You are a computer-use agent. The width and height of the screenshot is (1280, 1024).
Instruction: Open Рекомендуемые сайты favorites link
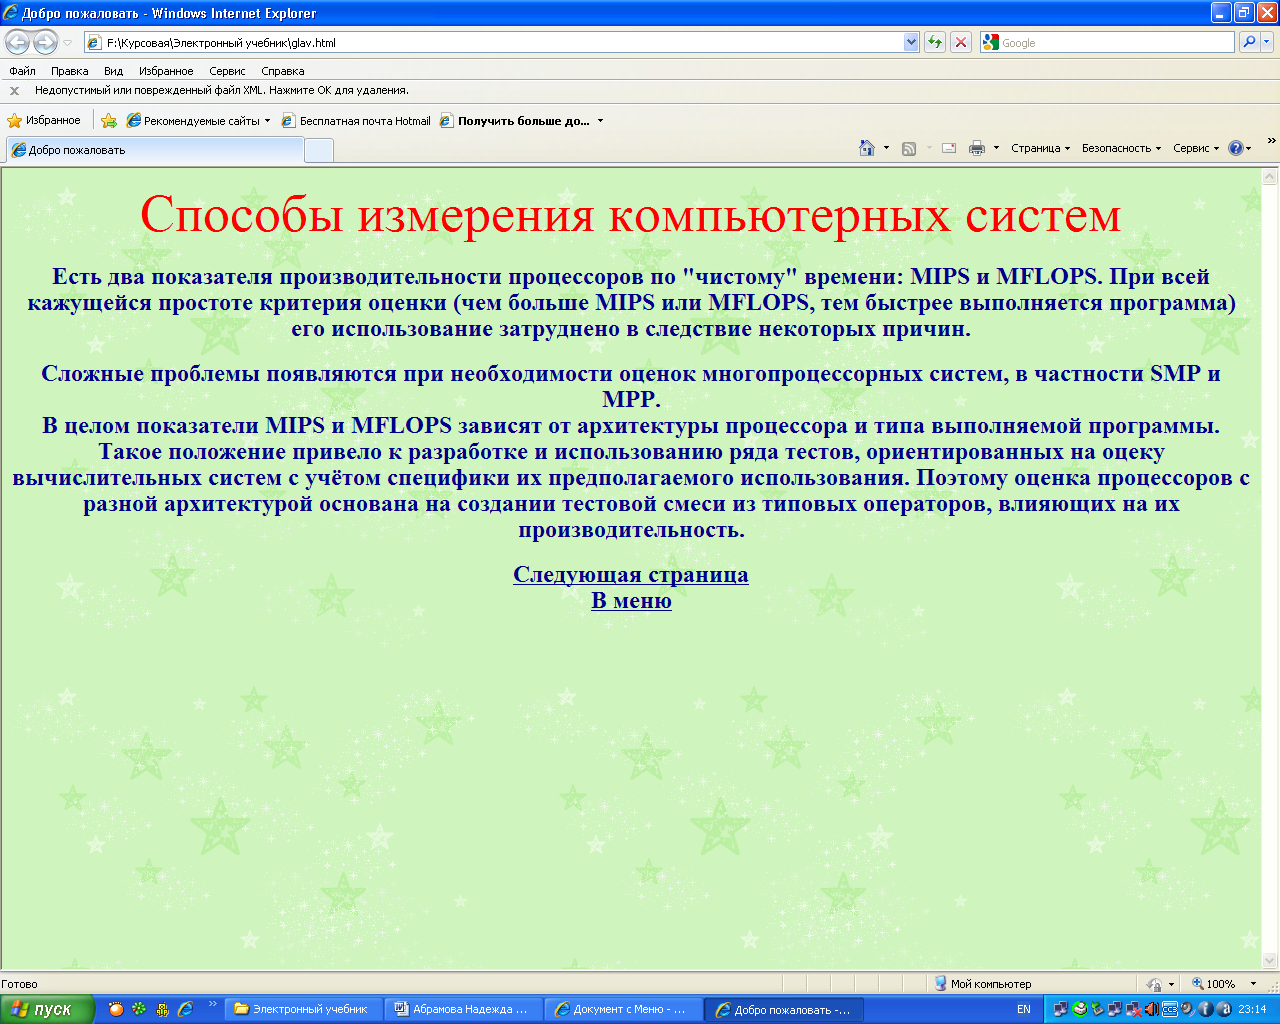point(198,121)
